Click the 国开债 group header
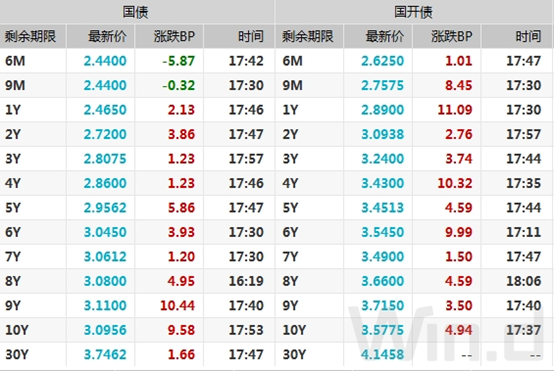This screenshot has width=554, height=371. pos(413,12)
